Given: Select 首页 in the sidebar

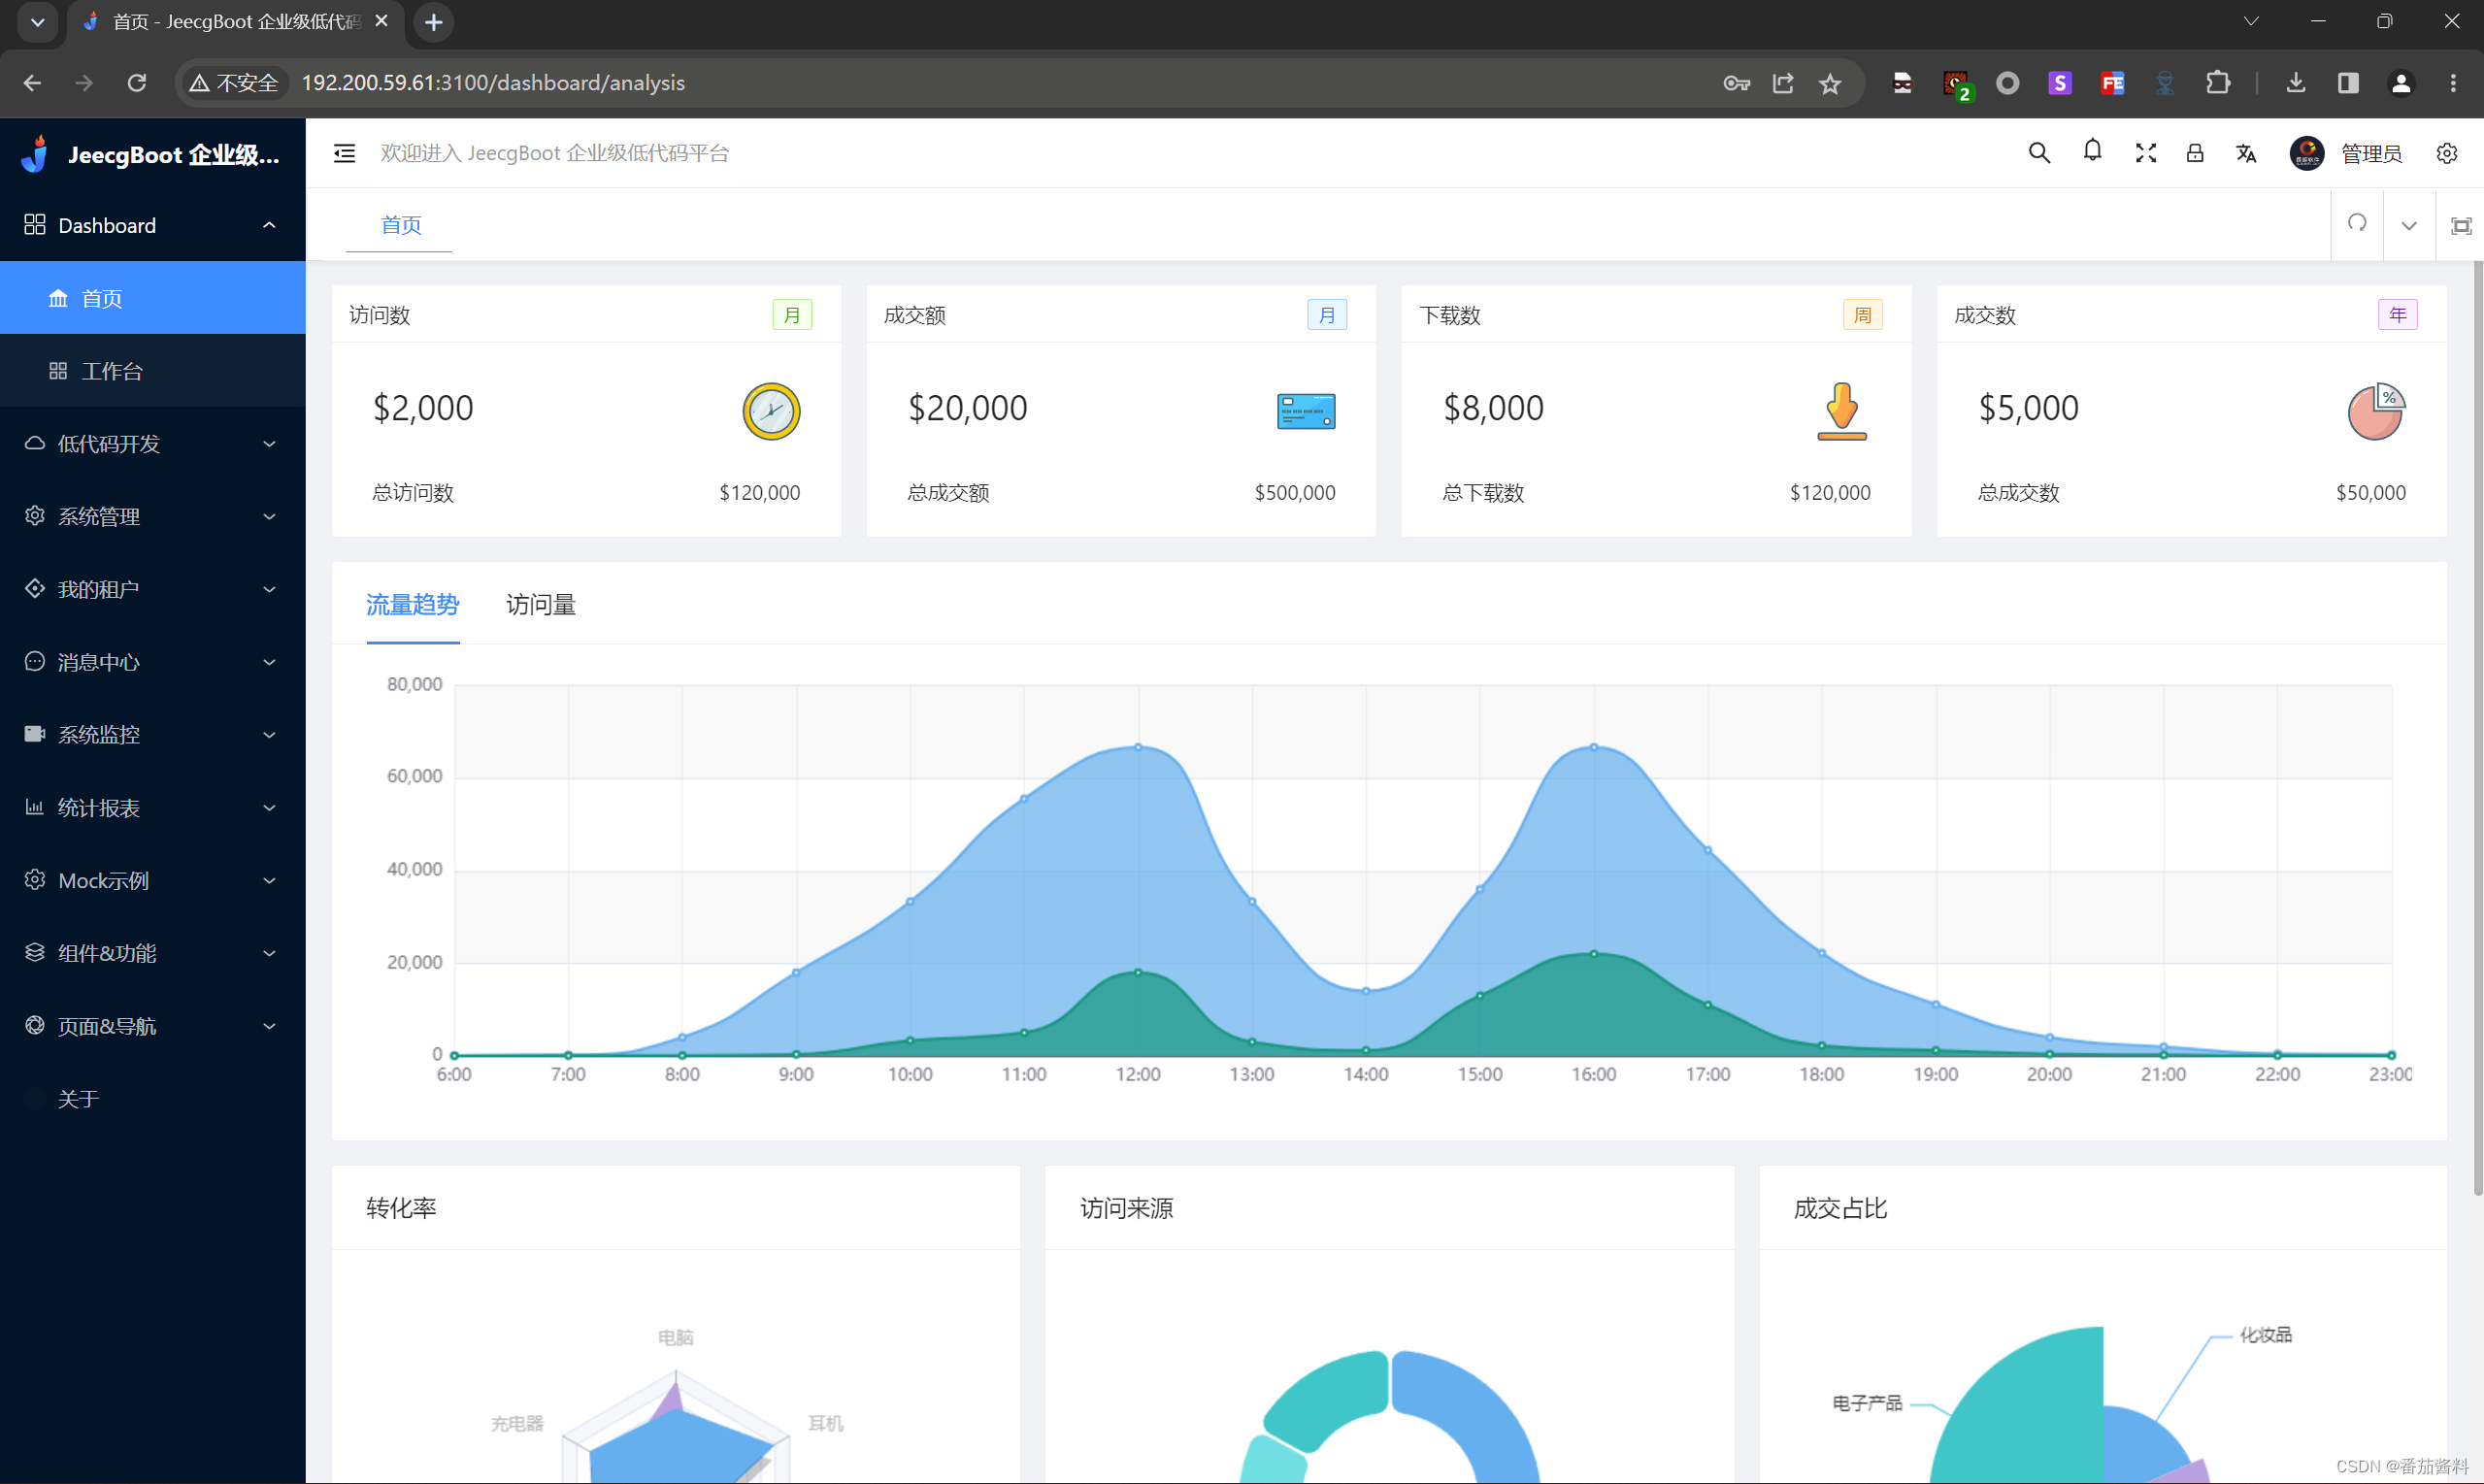Looking at the screenshot, I should 153,298.
